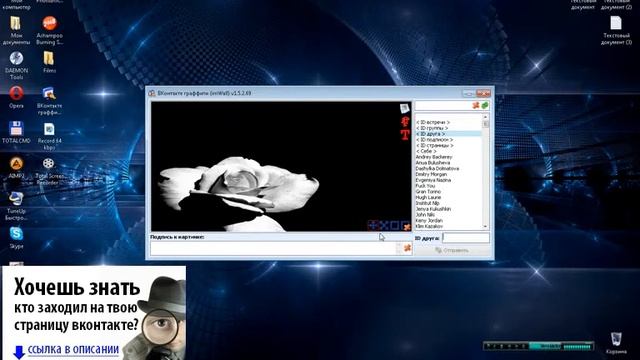Image resolution: width=640 pixels, height=360 pixels.
Task: Select Jenya Kukushkin in the friend list
Action: click(x=433, y=209)
